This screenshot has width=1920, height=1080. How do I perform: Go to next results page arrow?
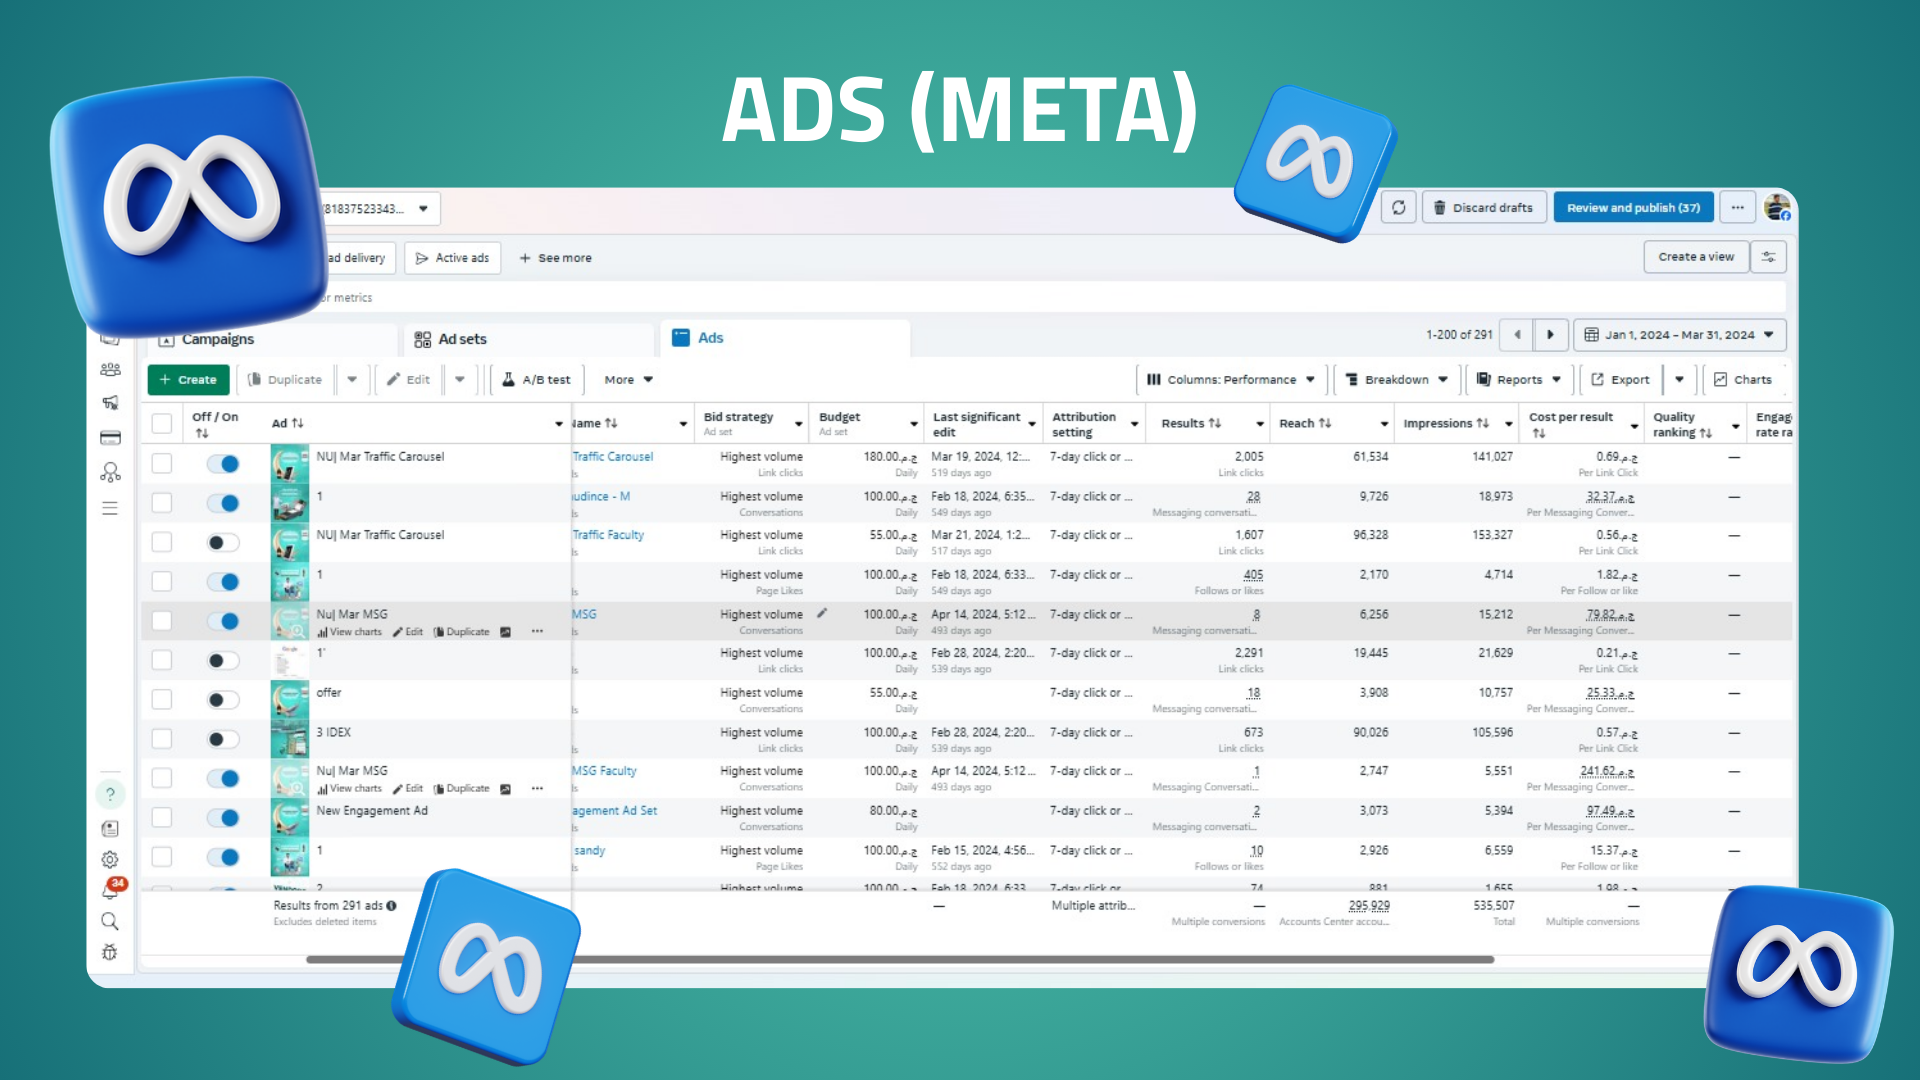coord(1550,335)
